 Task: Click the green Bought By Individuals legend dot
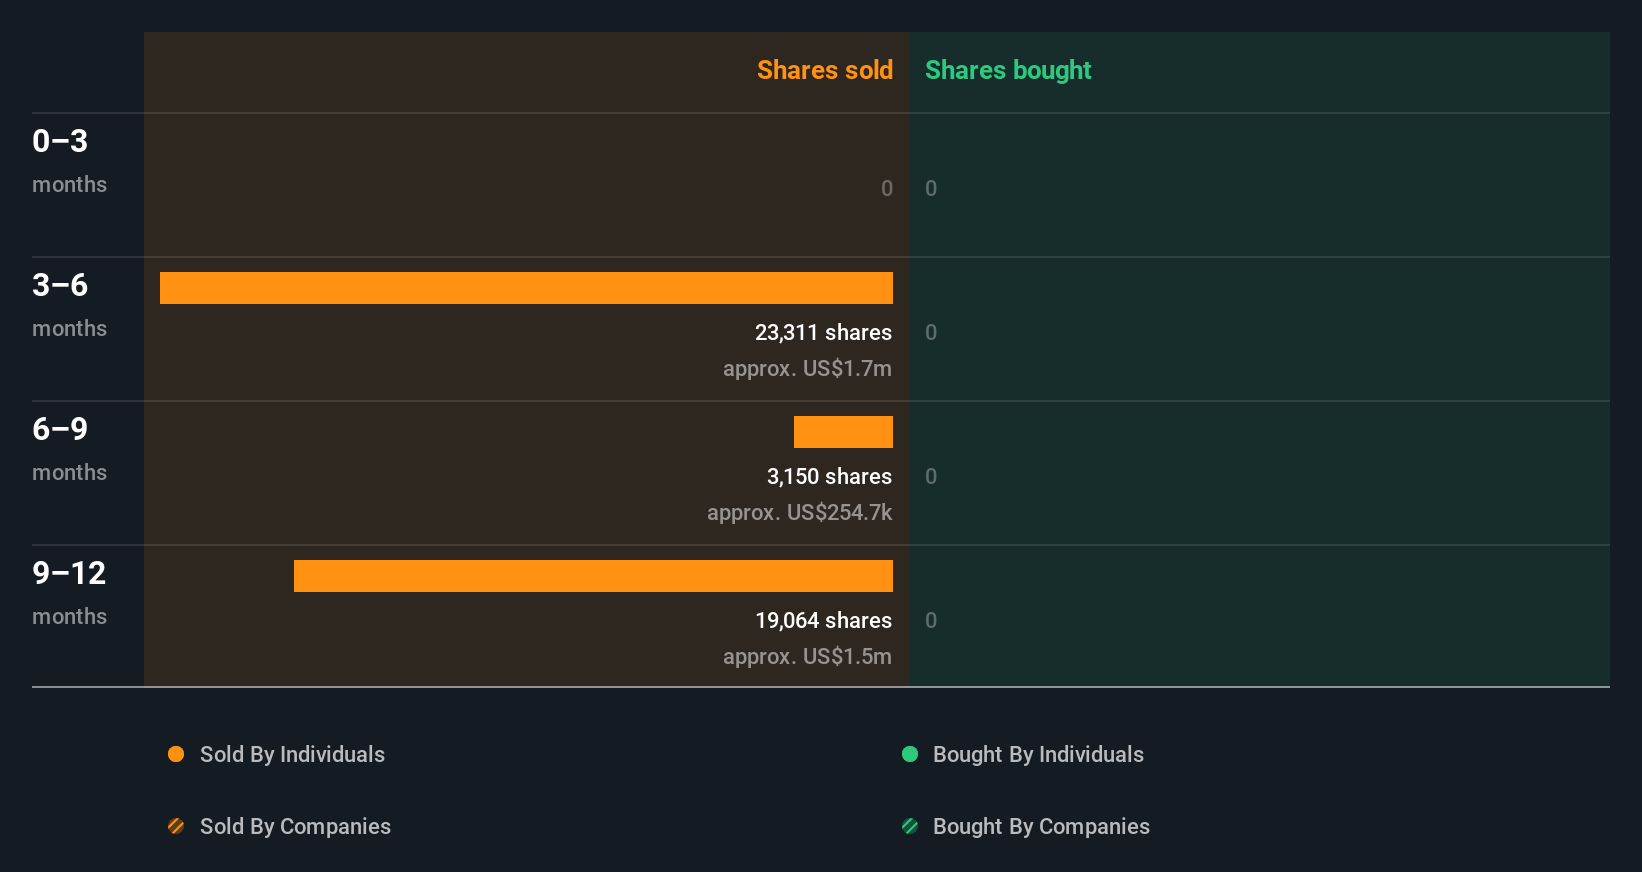tap(910, 754)
